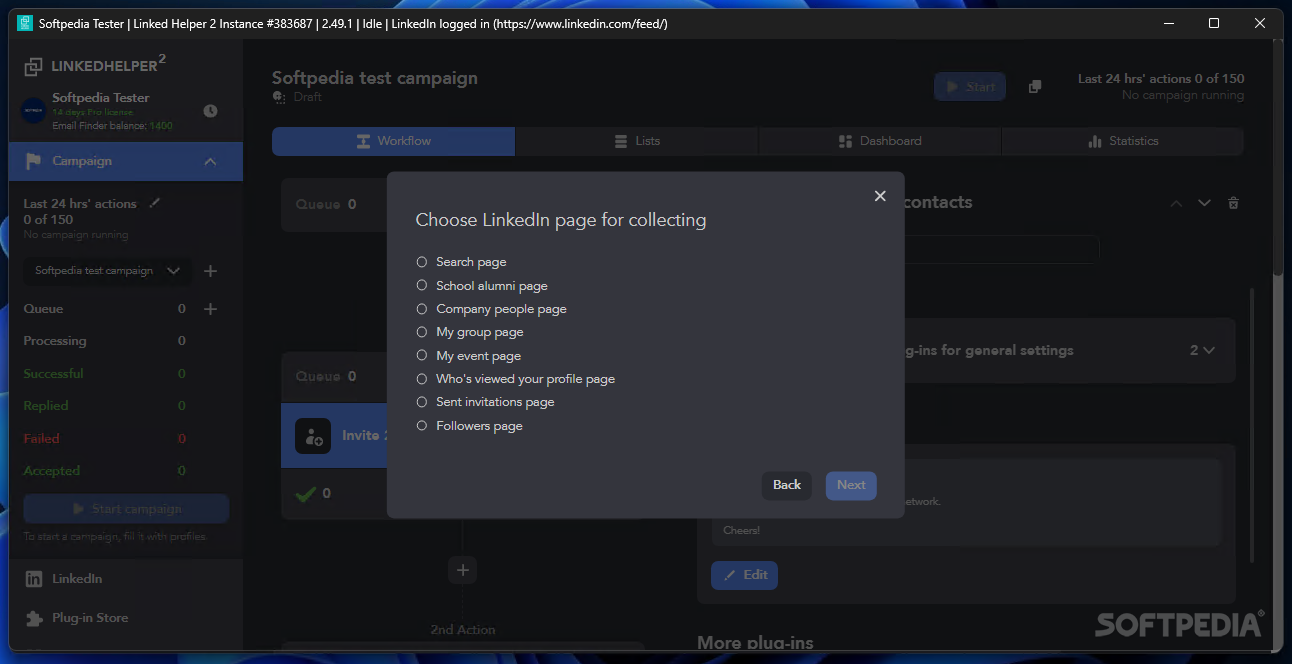Choose Sent invitations page option
The height and width of the screenshot is (664, 1292).
(422, 402)
